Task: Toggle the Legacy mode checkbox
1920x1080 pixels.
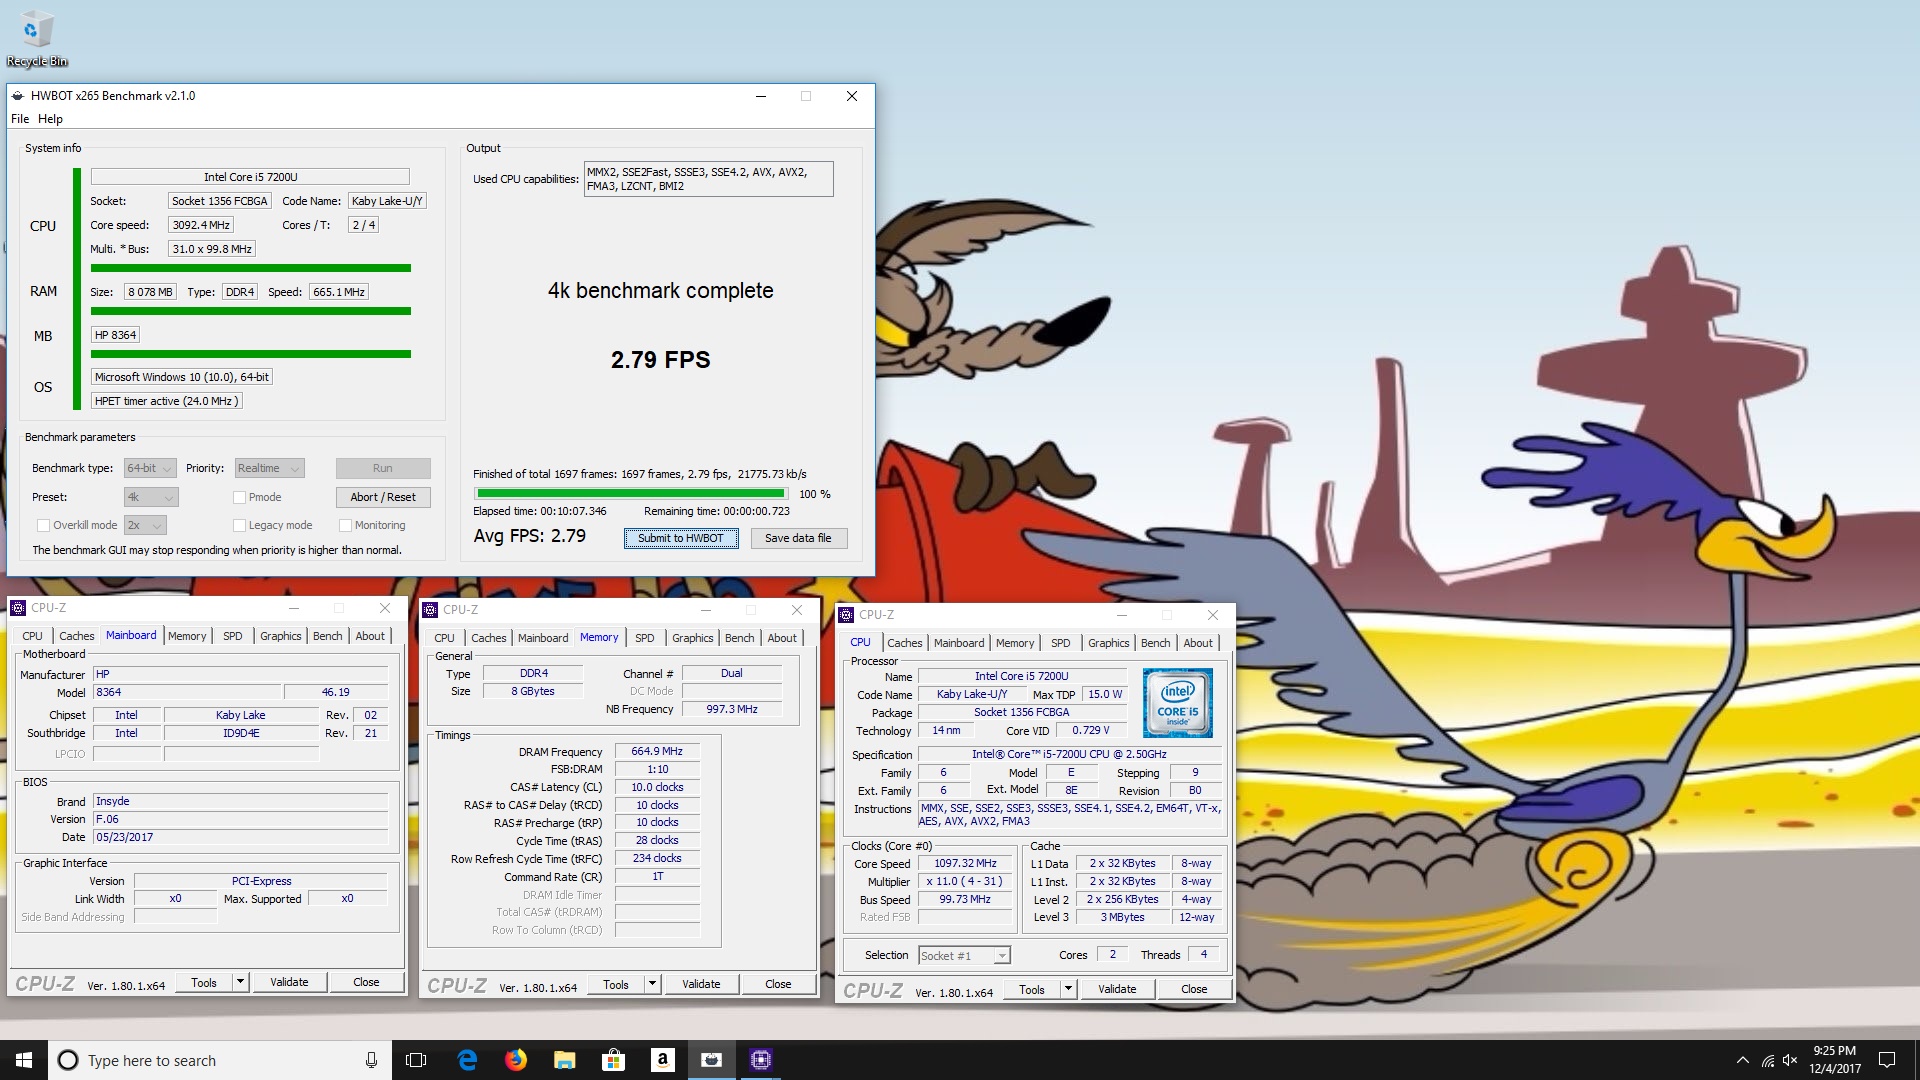Action: (239, 525)
